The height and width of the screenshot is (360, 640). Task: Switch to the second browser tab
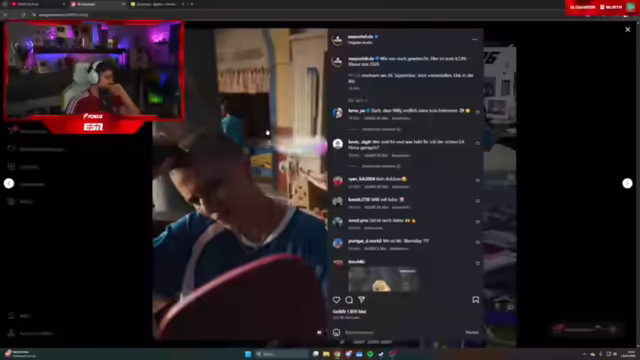98,4
